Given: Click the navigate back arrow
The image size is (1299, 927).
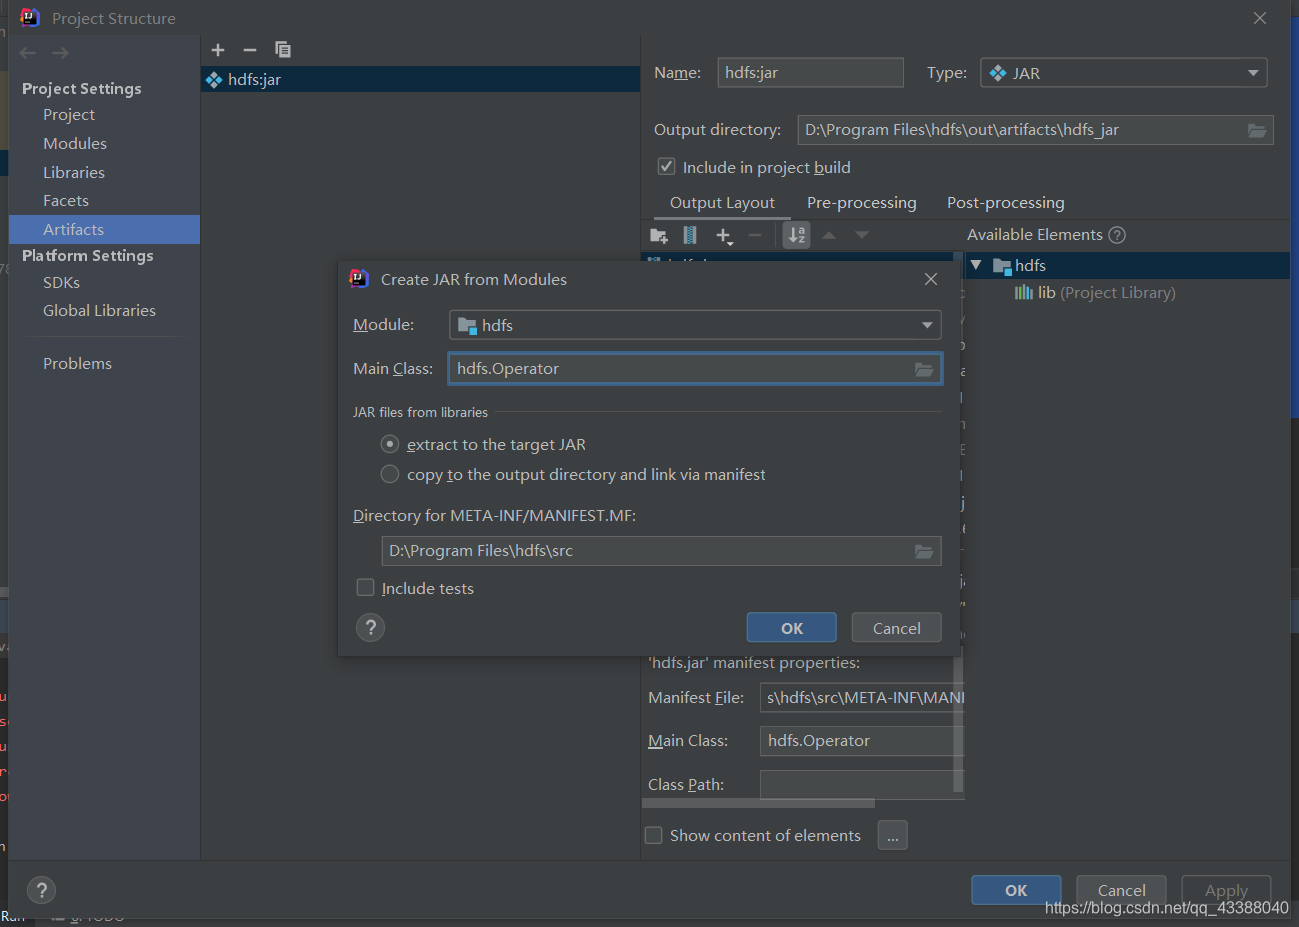Looking at the screenshot, I should click(28, 53).
